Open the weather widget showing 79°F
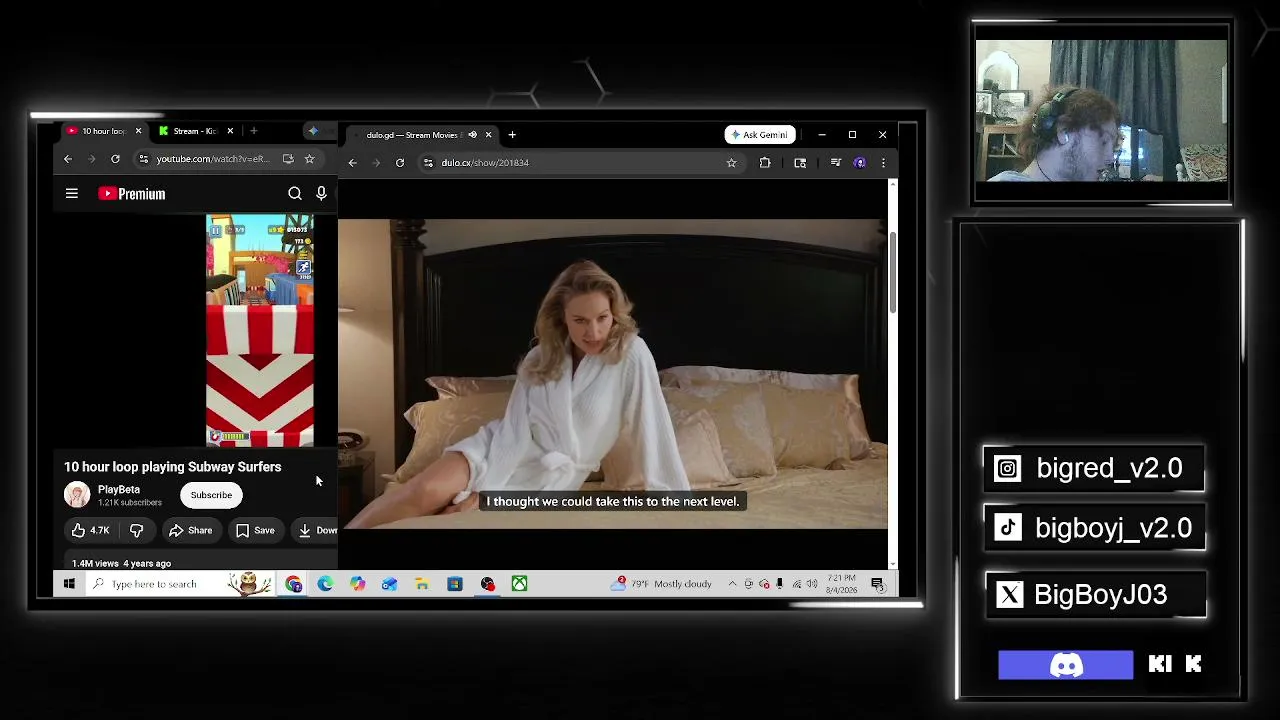Screen dimensions: 1280x720 tap(663, 584)
